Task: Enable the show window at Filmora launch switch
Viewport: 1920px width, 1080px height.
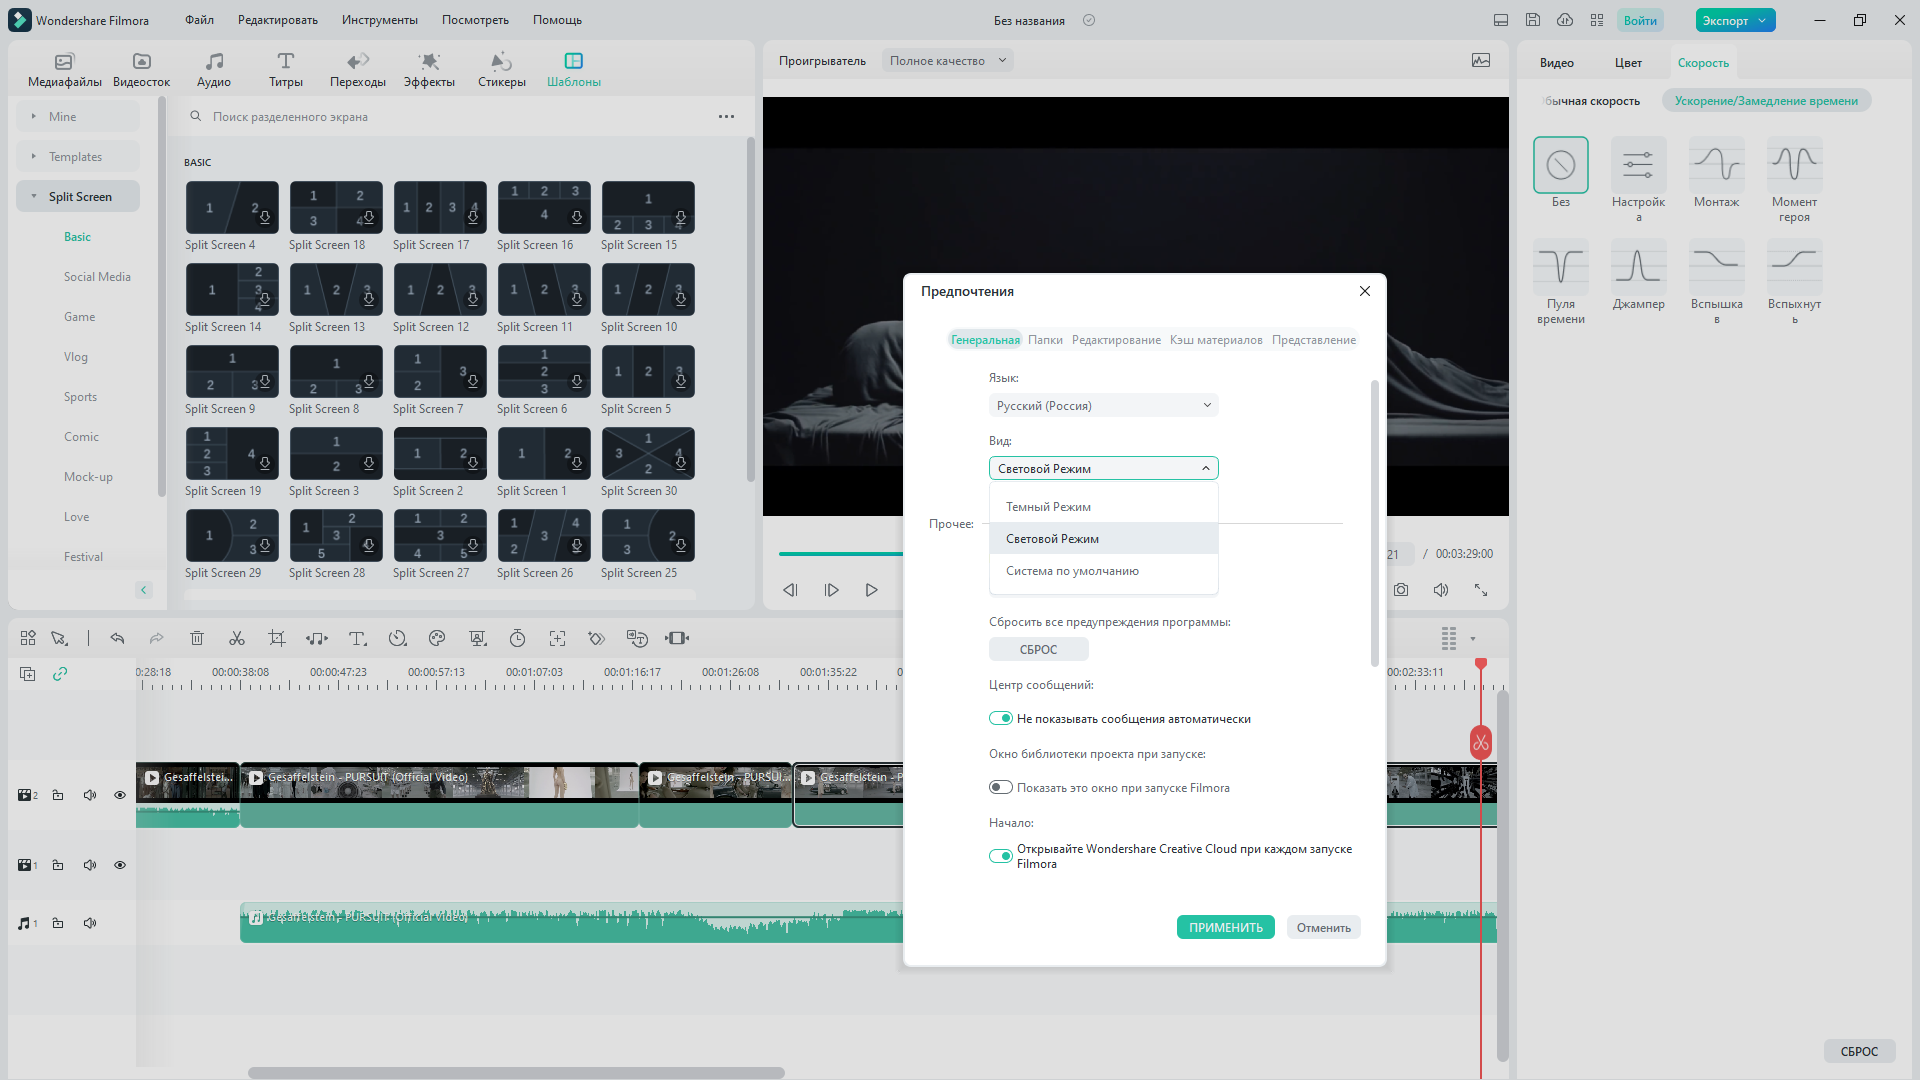Action: [1000, 787]
